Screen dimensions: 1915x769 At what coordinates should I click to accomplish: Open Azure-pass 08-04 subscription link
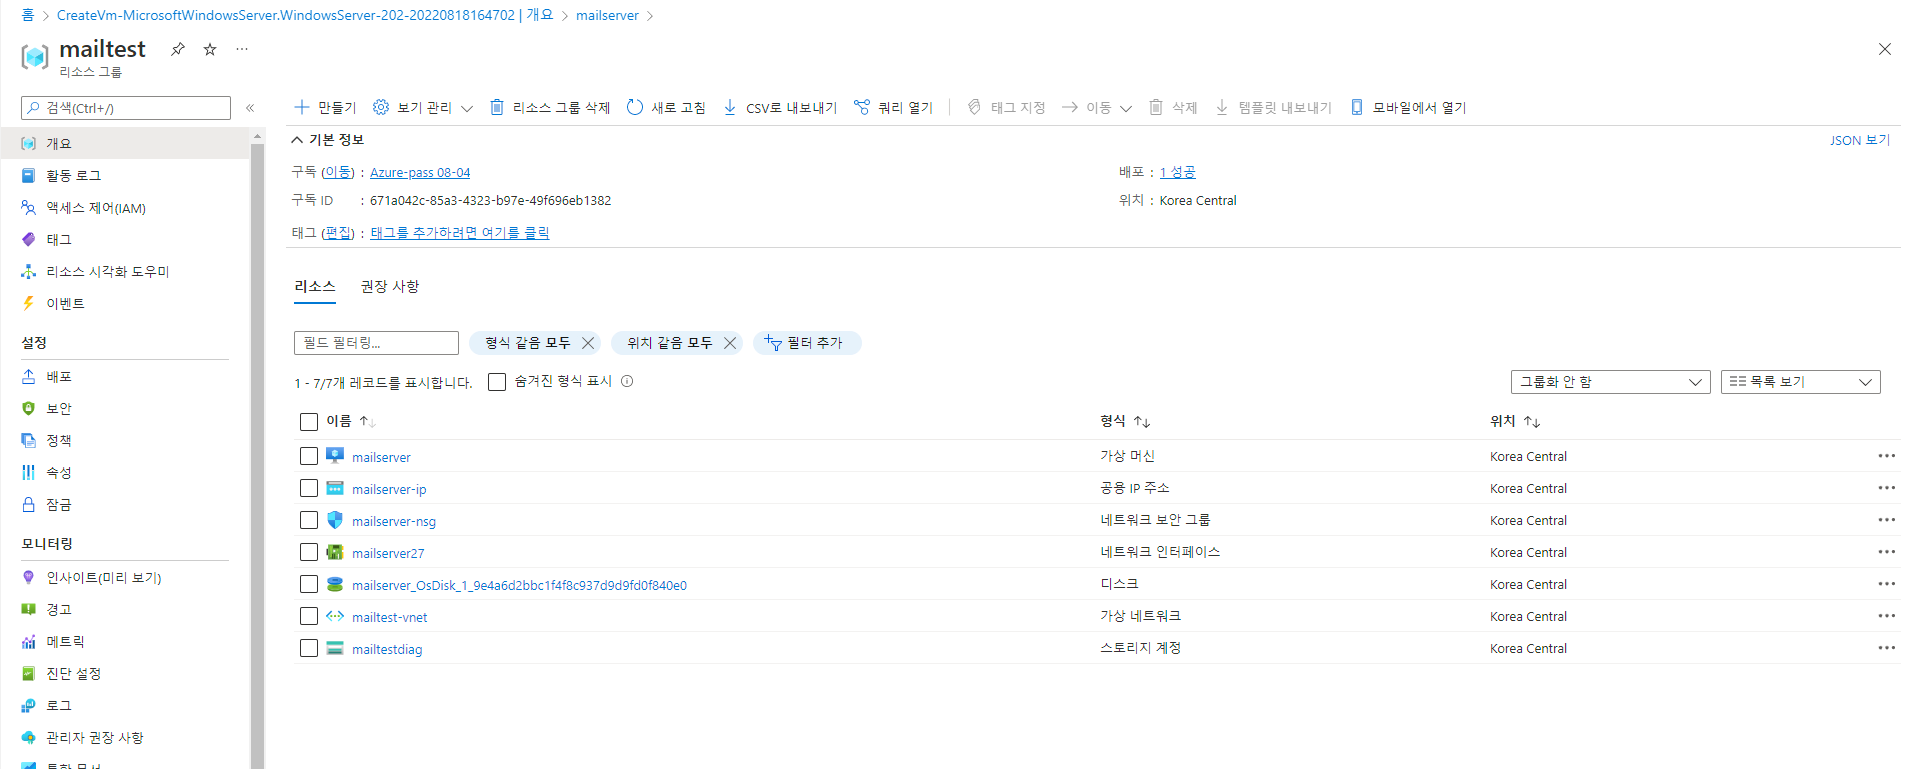[x=420, y=173]
